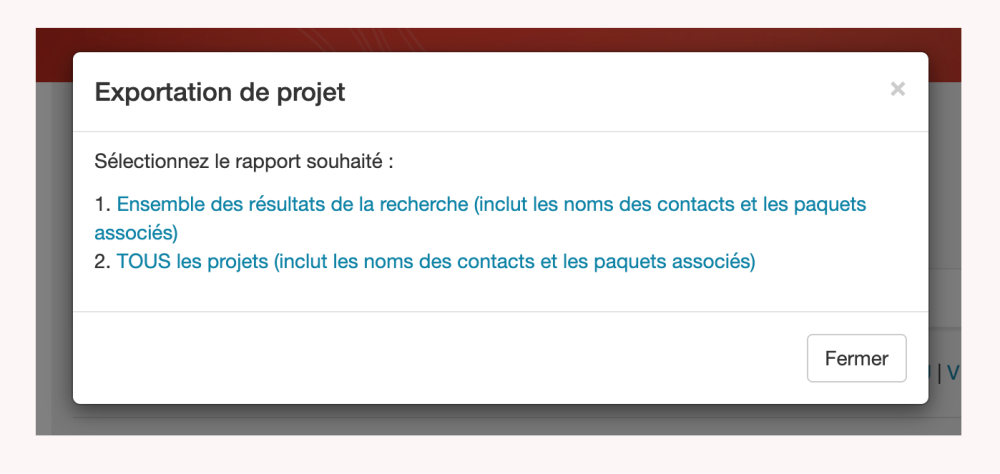Viewport: 1000px width, 474px height.
Task: Close the Exportation de projet dialog with X
Action: [x=897, y=90]
